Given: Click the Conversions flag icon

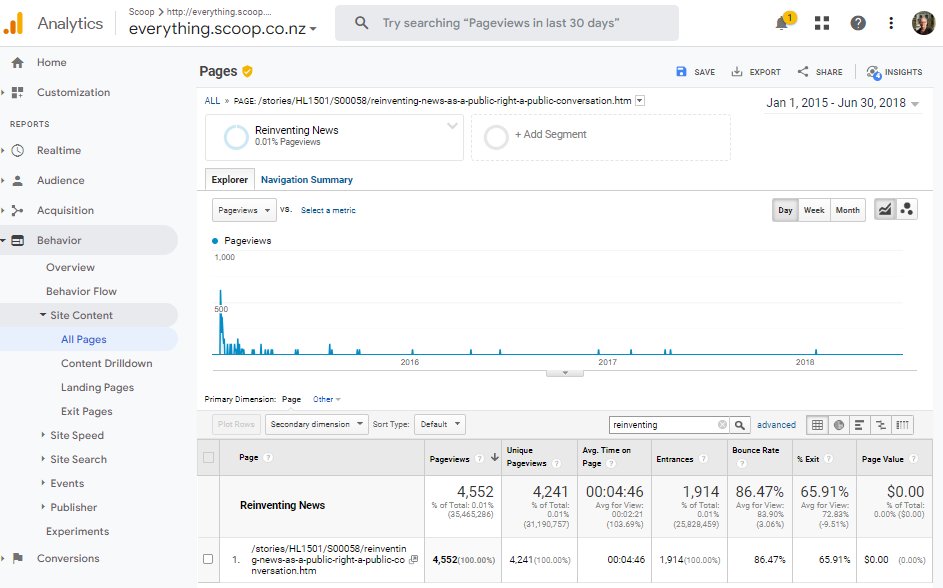Looking at the screenshot, I should [x=17, y=558].
